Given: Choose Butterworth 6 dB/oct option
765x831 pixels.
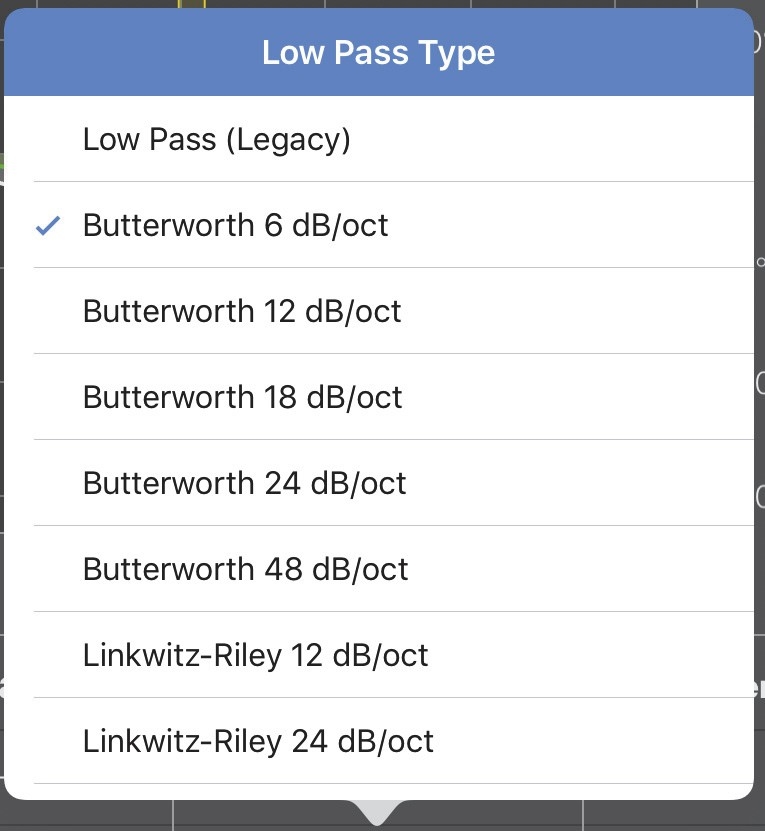Looking at the screenshot, I should (x=235, y=225).
